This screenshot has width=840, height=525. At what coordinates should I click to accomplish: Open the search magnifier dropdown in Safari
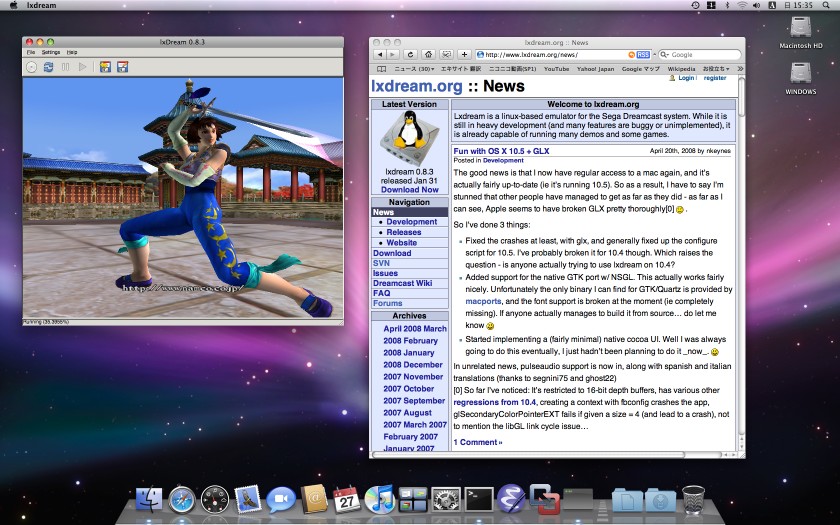point(665,55)
